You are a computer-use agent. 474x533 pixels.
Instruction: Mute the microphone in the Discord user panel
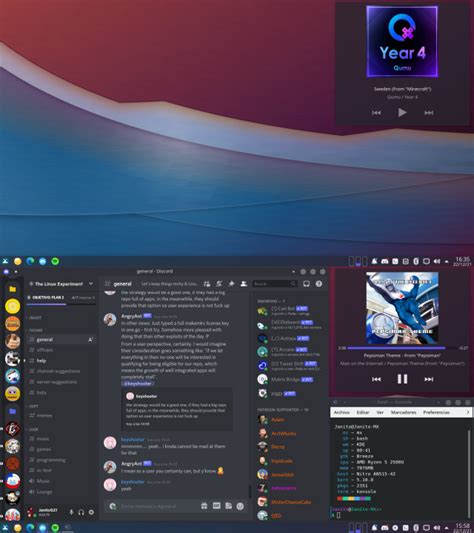[x=71, y=512]
